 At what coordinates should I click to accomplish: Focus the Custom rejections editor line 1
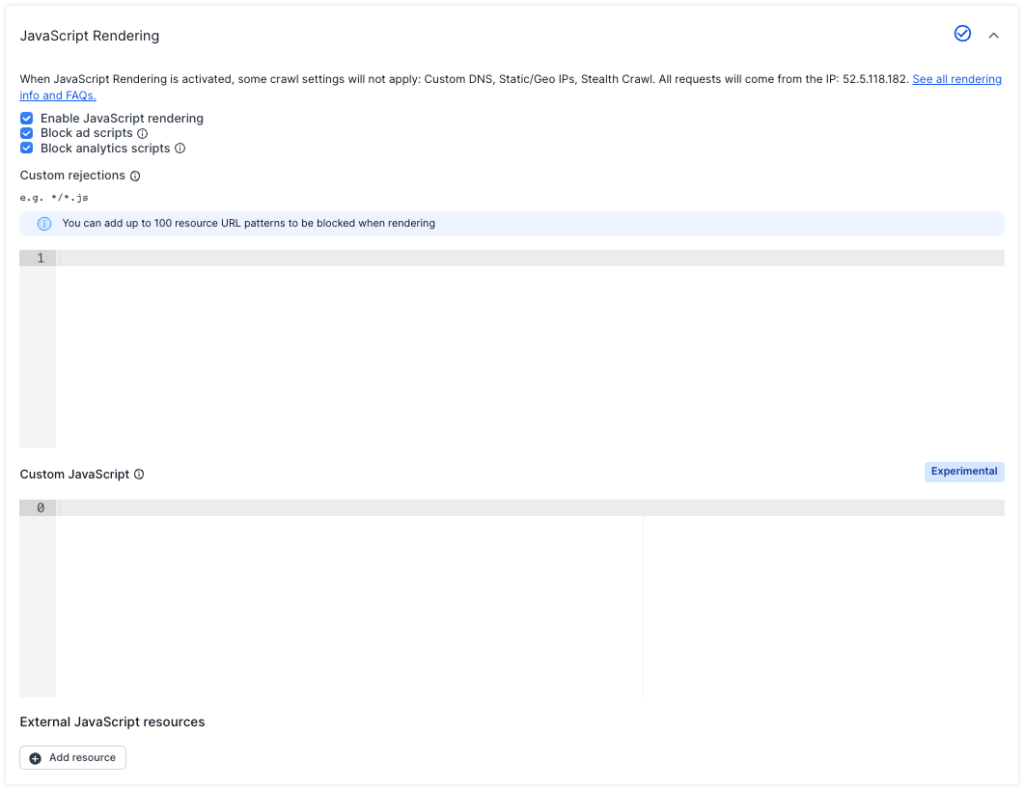click(x=532, y=258)
